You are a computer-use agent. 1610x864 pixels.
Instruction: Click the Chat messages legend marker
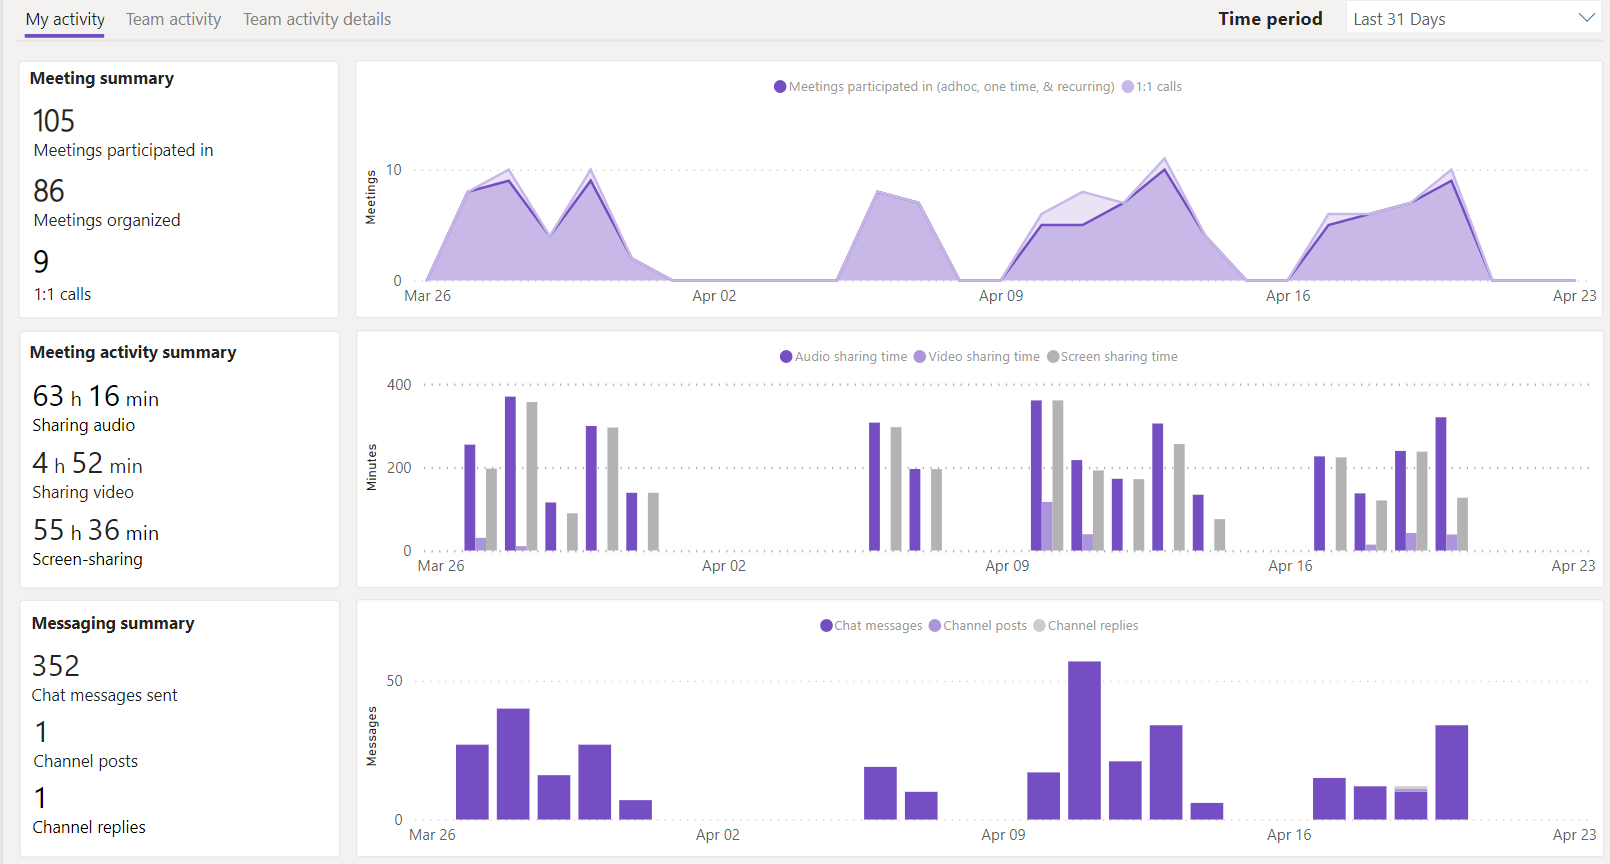pos(826,626)
